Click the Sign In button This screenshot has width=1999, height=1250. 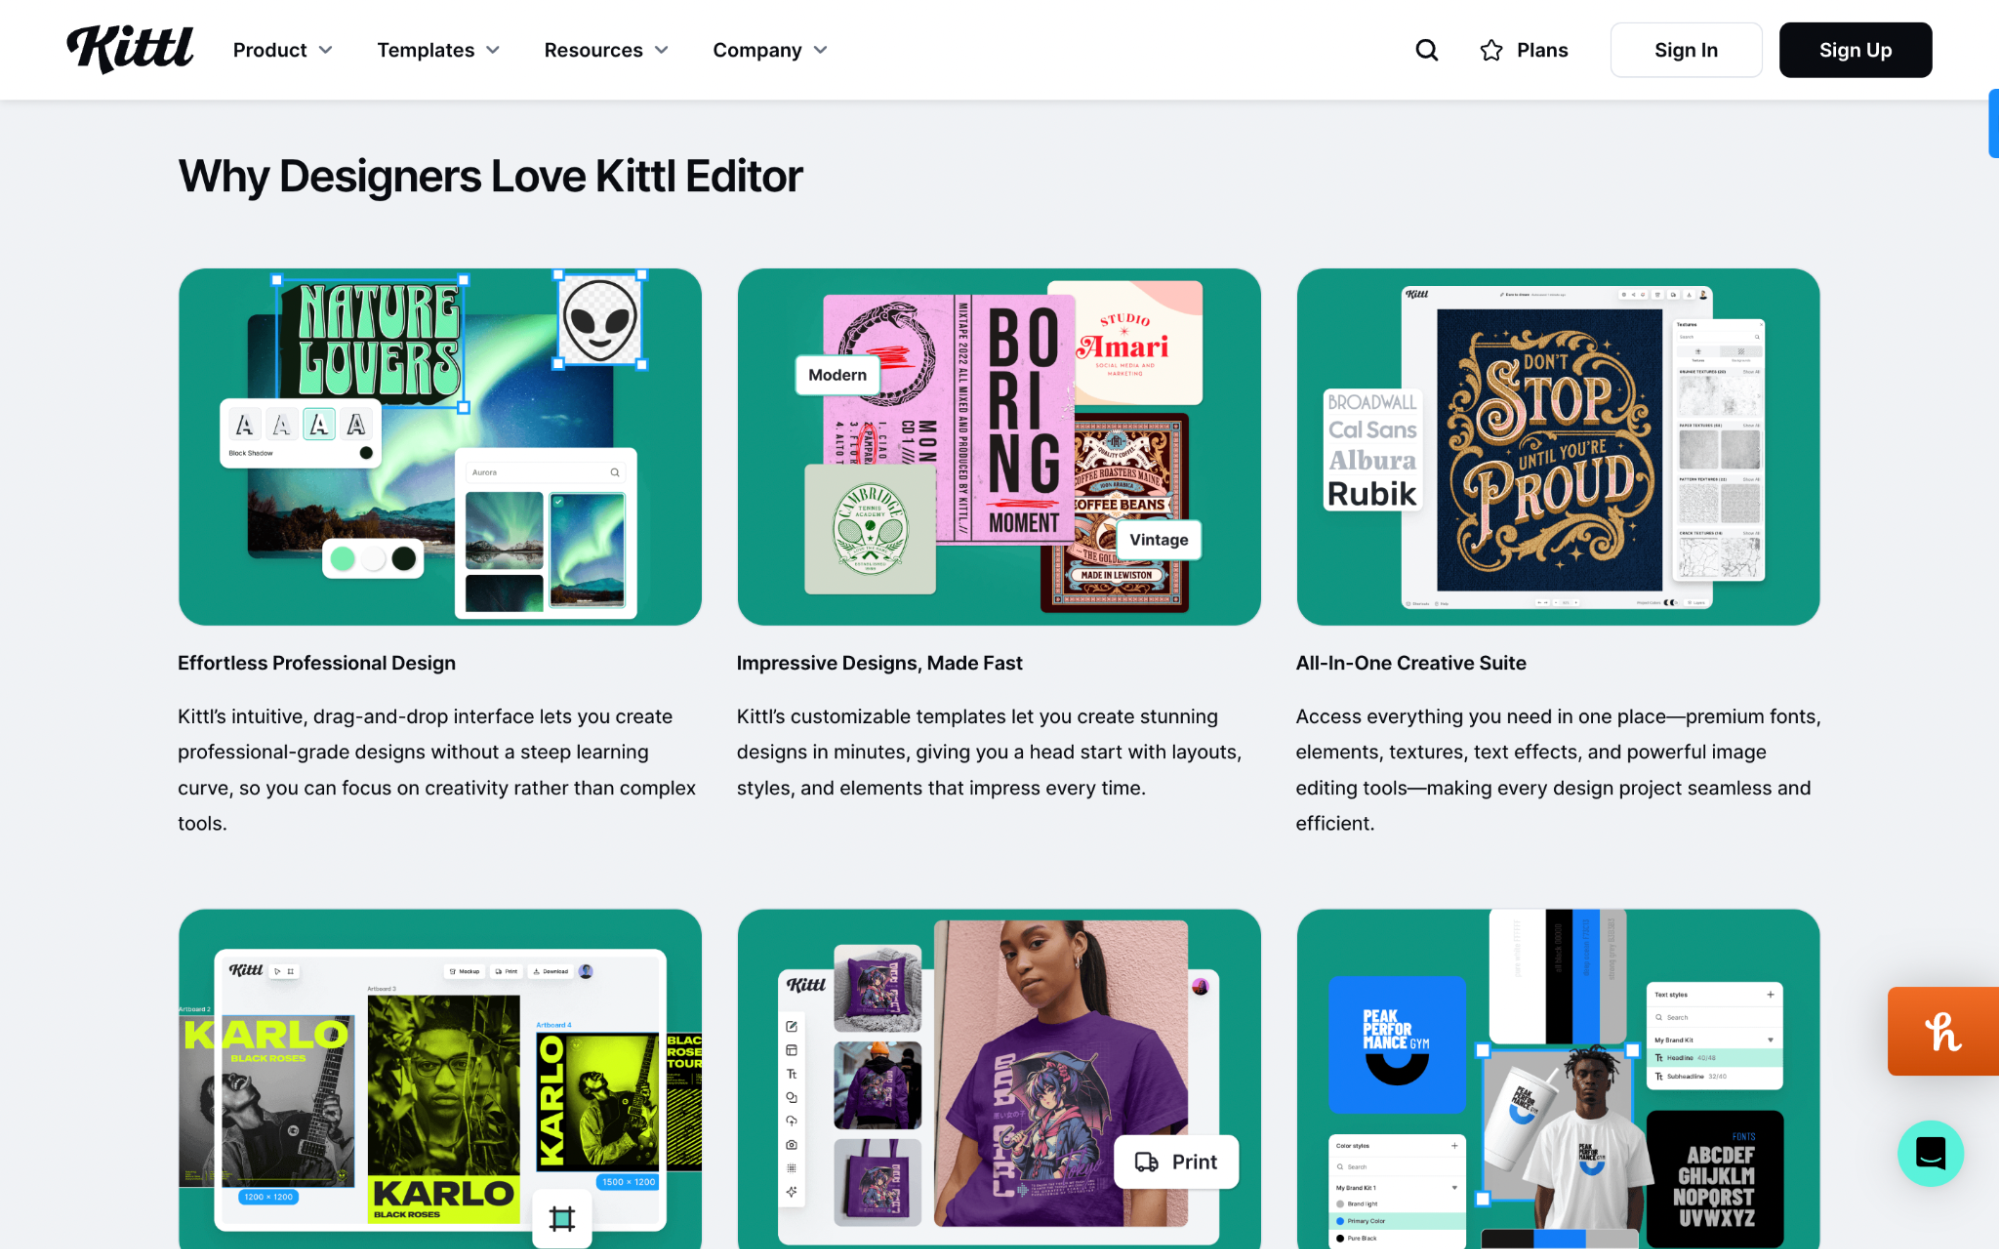tap(1686, 50)
